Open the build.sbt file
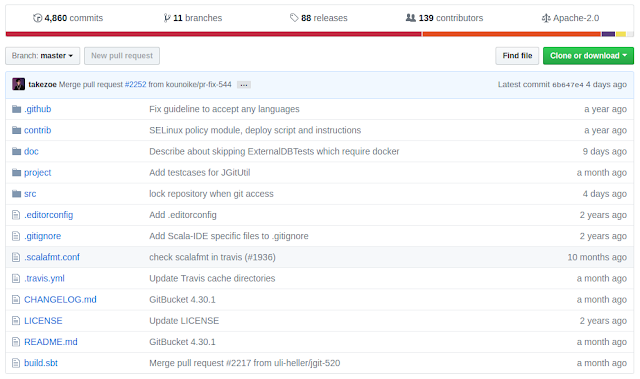640x379 pixels. (x=41, y=363)
